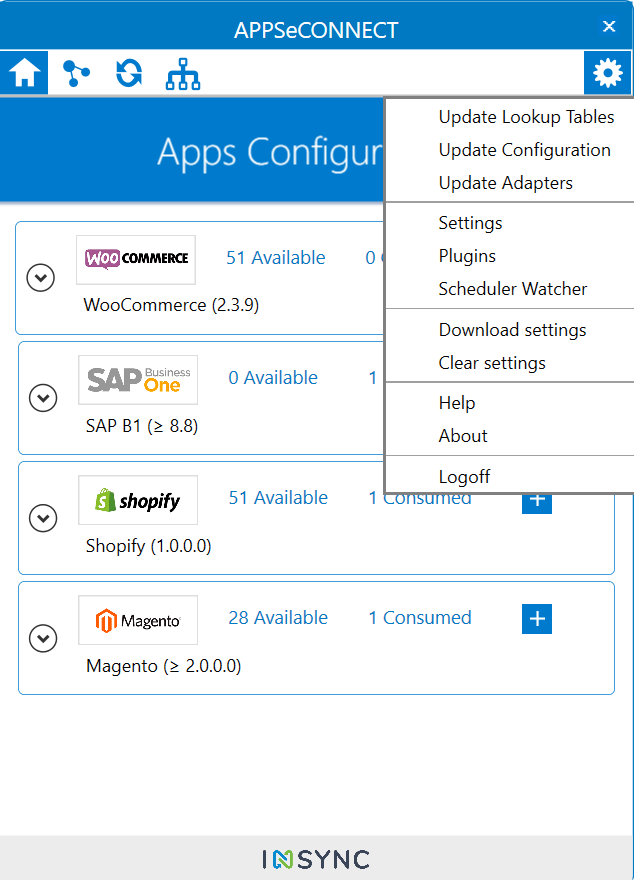Add a Shopify app with plus icon
This screenshot has width=634, height=880.
pyautogui.click(x=537, y=500)
